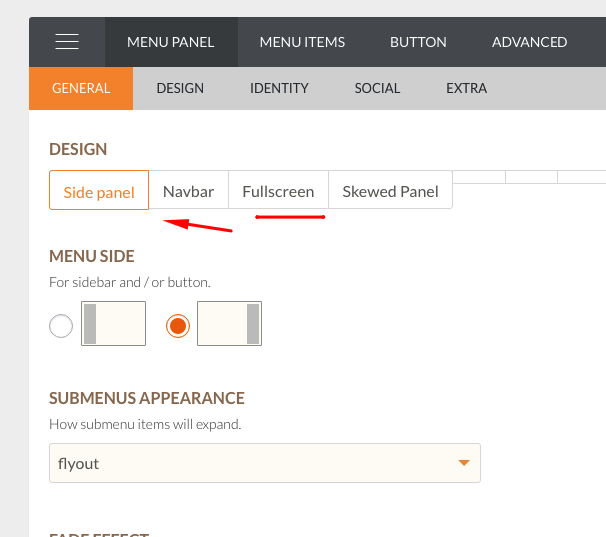Switch to the EXTRA sub-tab

466,88
